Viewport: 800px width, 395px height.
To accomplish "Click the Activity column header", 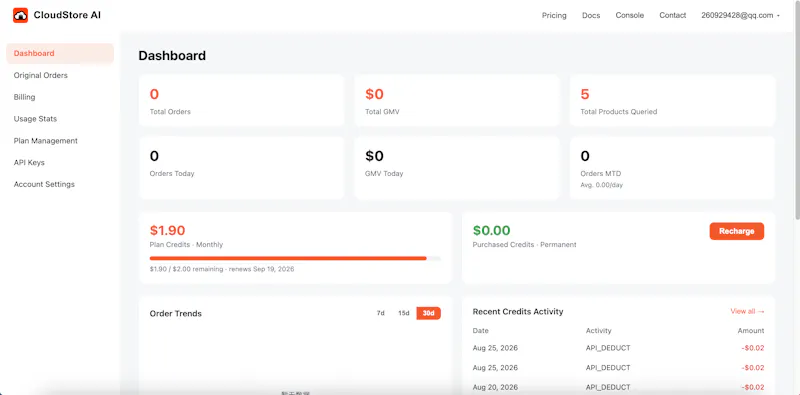I will [598, 331].
